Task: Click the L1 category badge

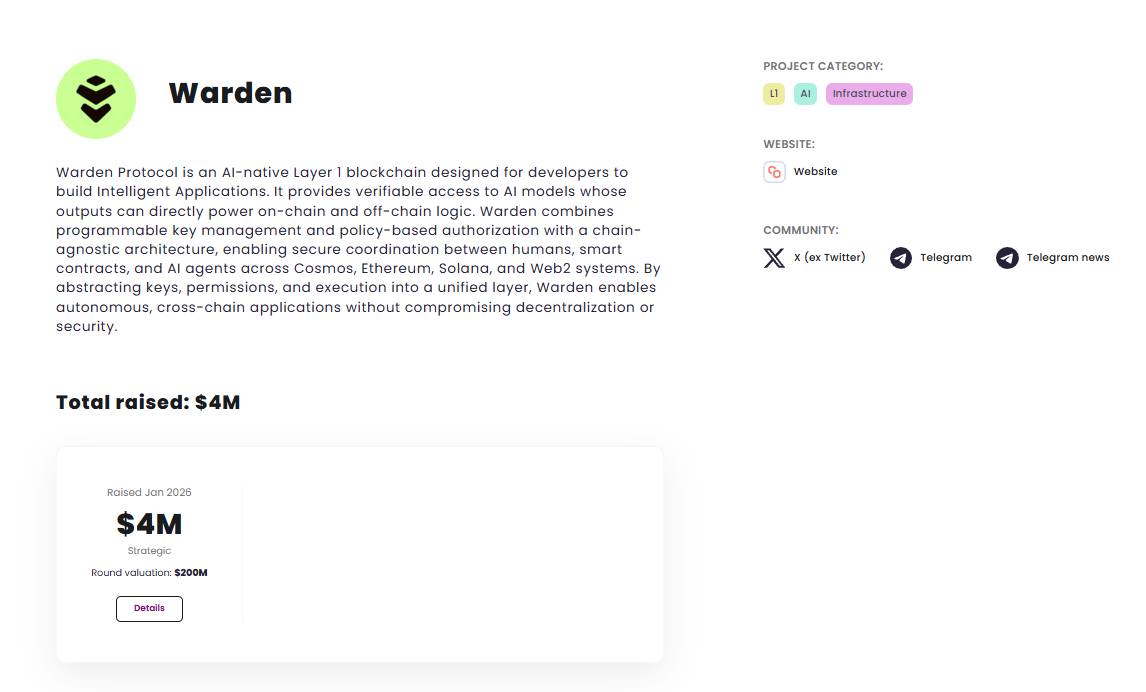Action: (772, 93)
